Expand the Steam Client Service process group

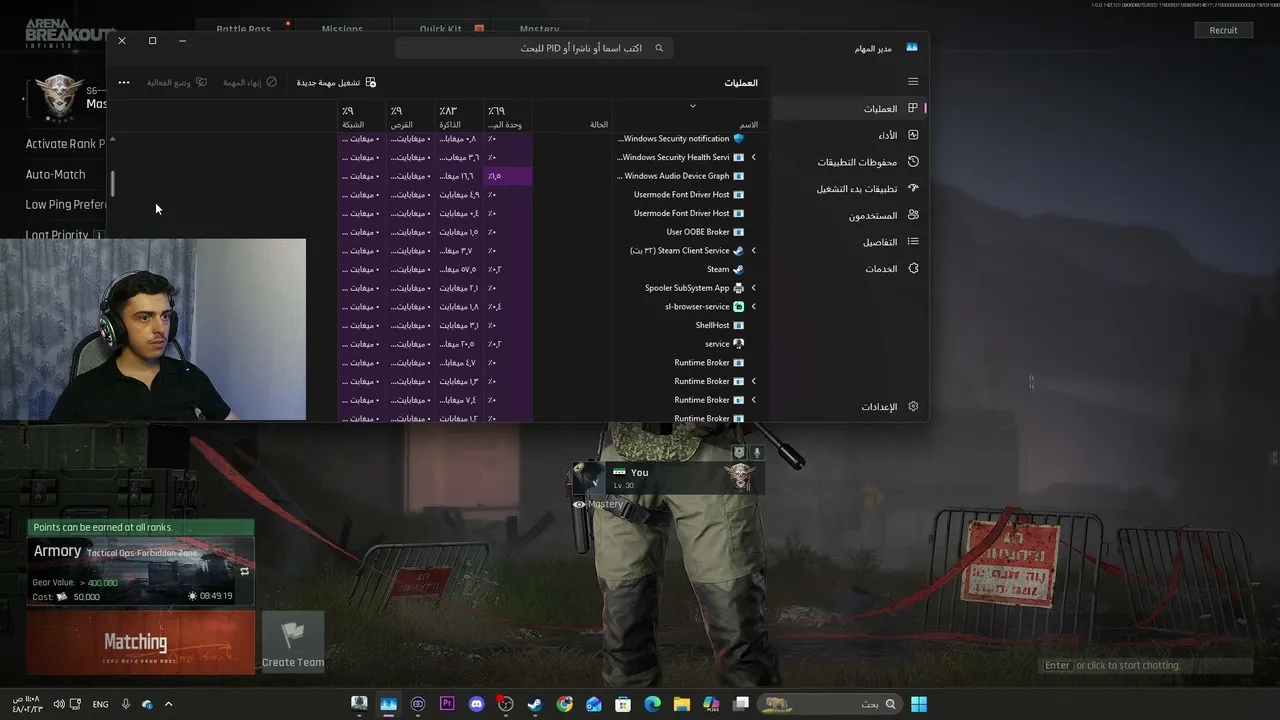754,251
